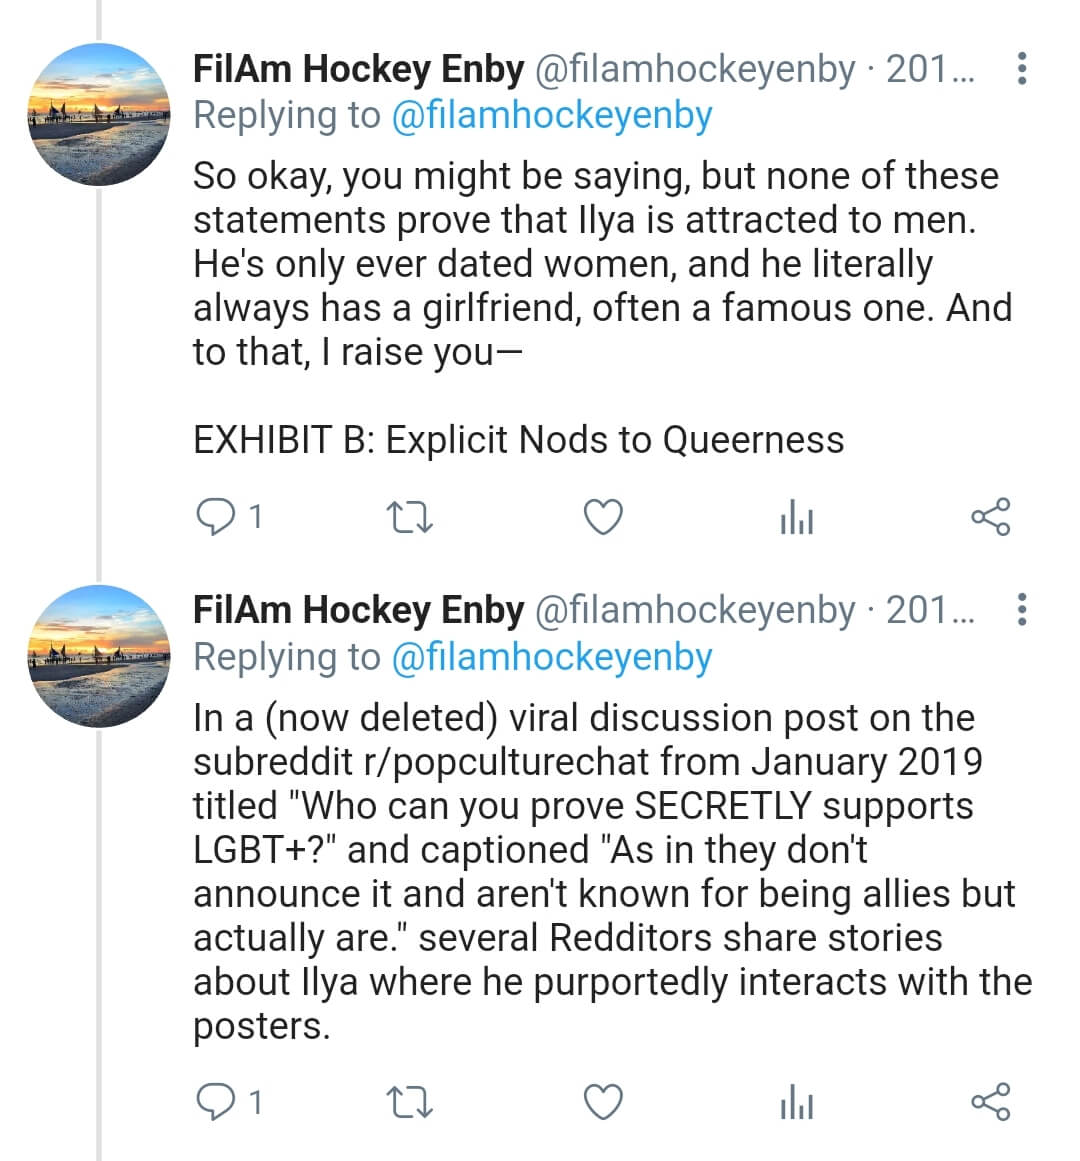Share the subreddit discussion tweet
1080x1161 pixels.
click(990, 1102)
